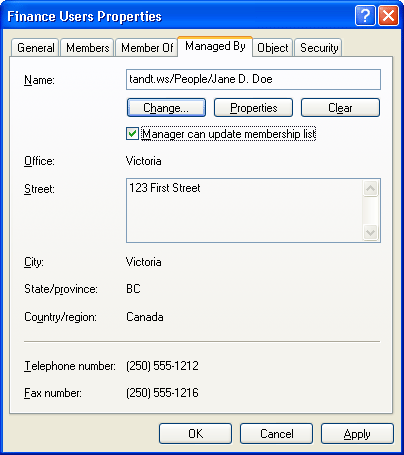Open the Members tab
This screenshot has height=455, width=404.
88,48
